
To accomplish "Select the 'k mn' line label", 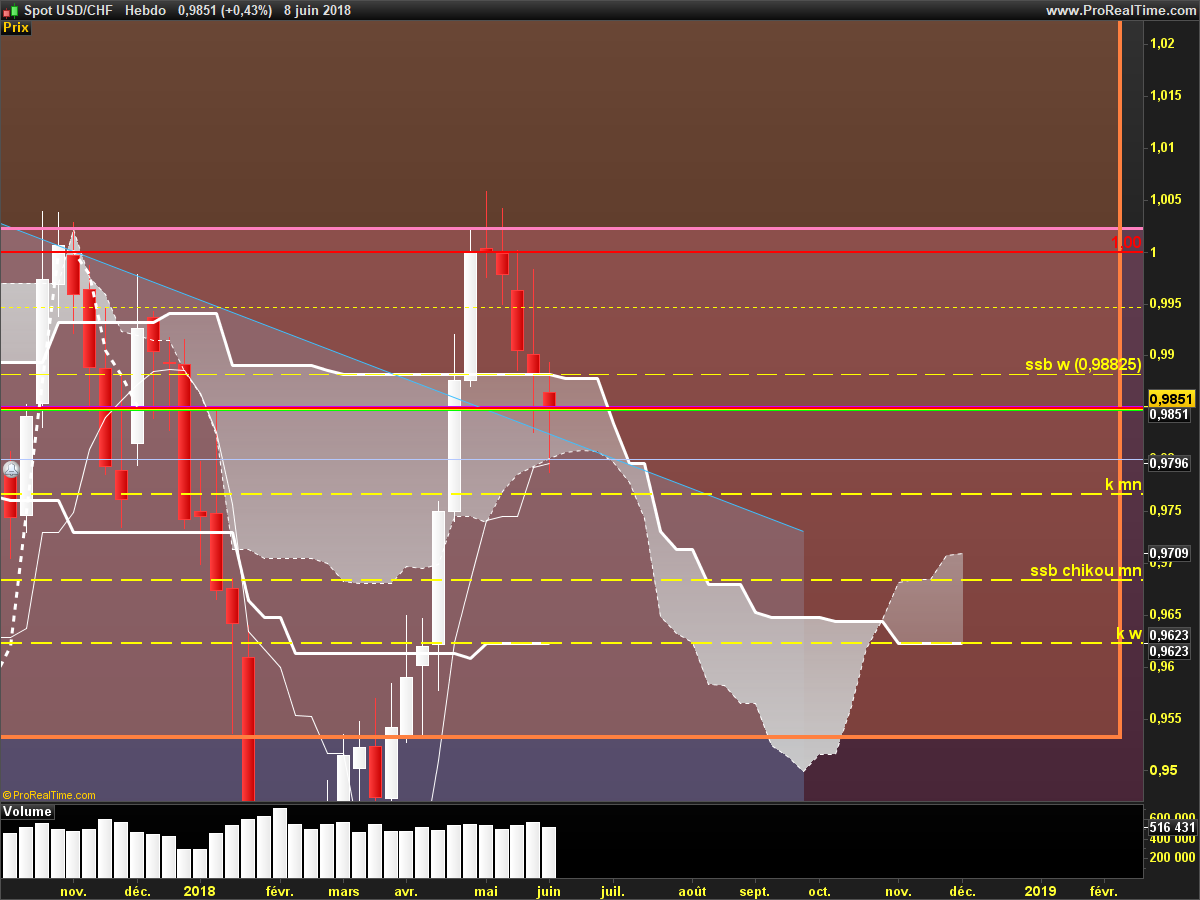I will (x=1122, y=485).
